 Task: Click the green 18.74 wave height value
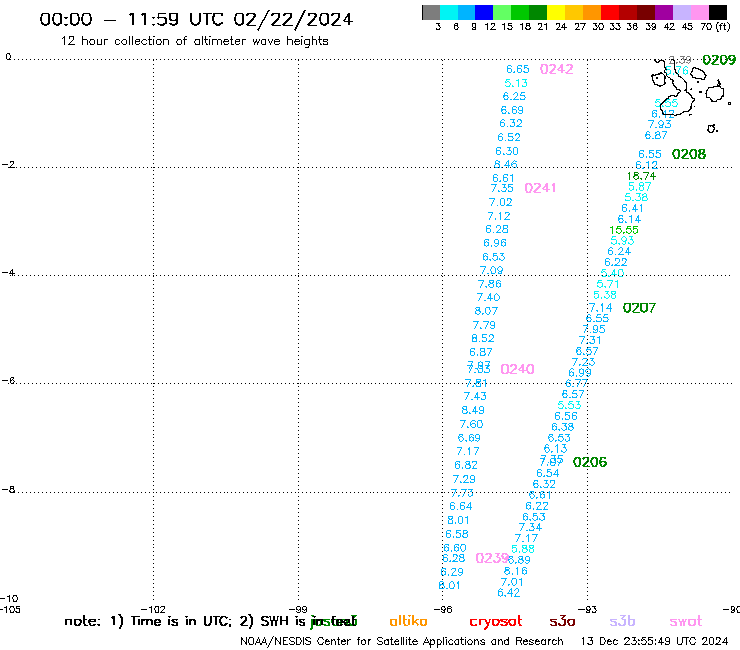pos(641,176)
